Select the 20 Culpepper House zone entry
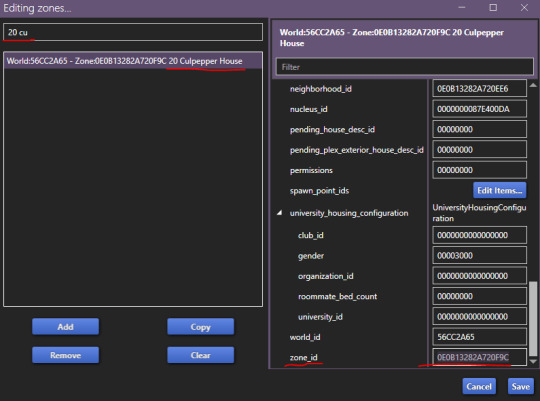540x401 pixels. (133, 61)
